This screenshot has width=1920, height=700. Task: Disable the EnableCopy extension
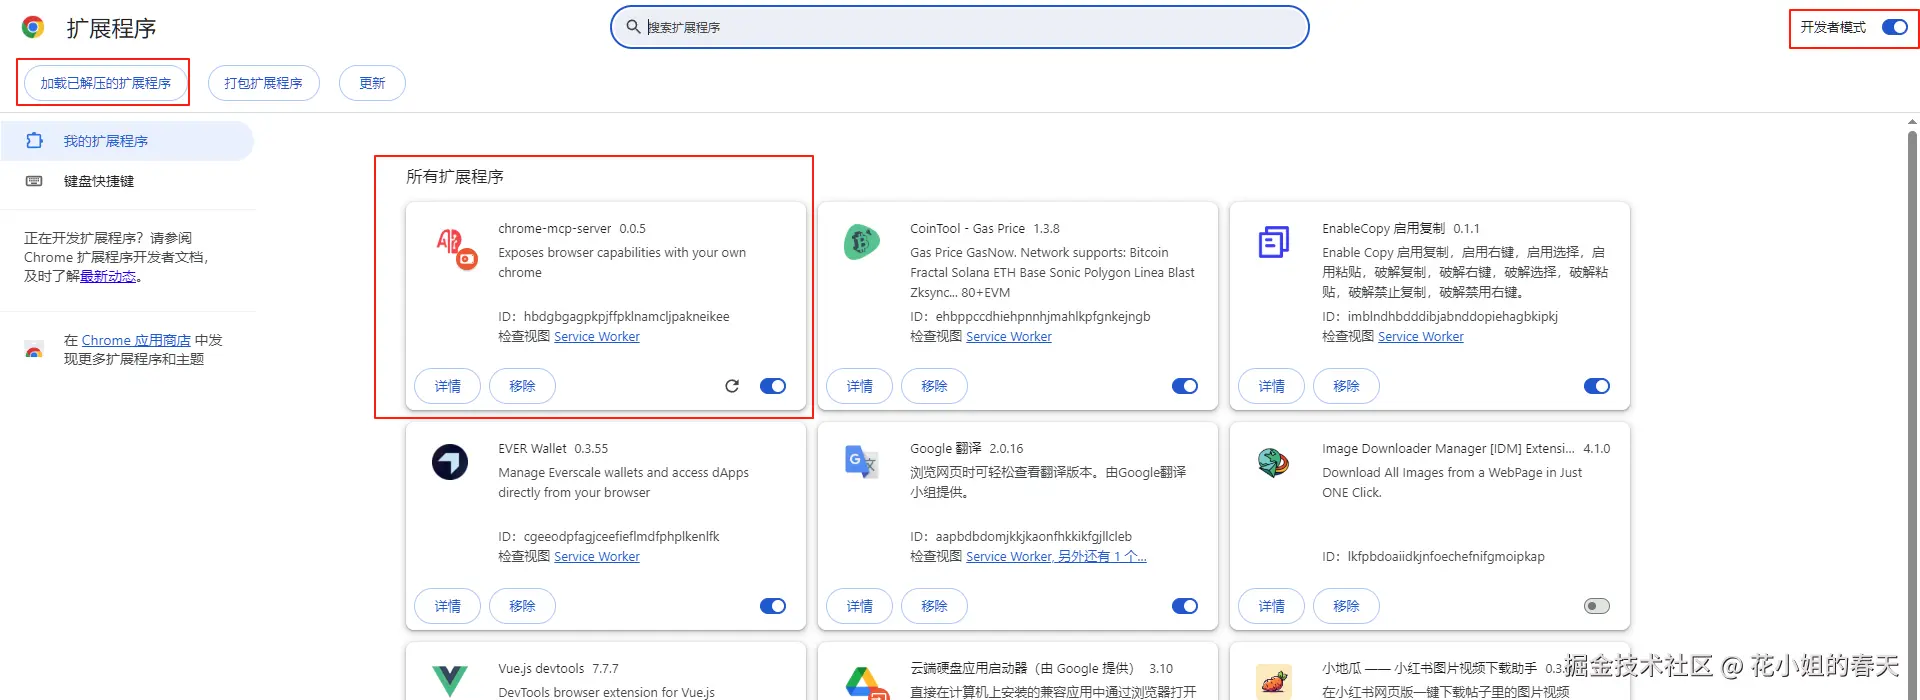1597,386
